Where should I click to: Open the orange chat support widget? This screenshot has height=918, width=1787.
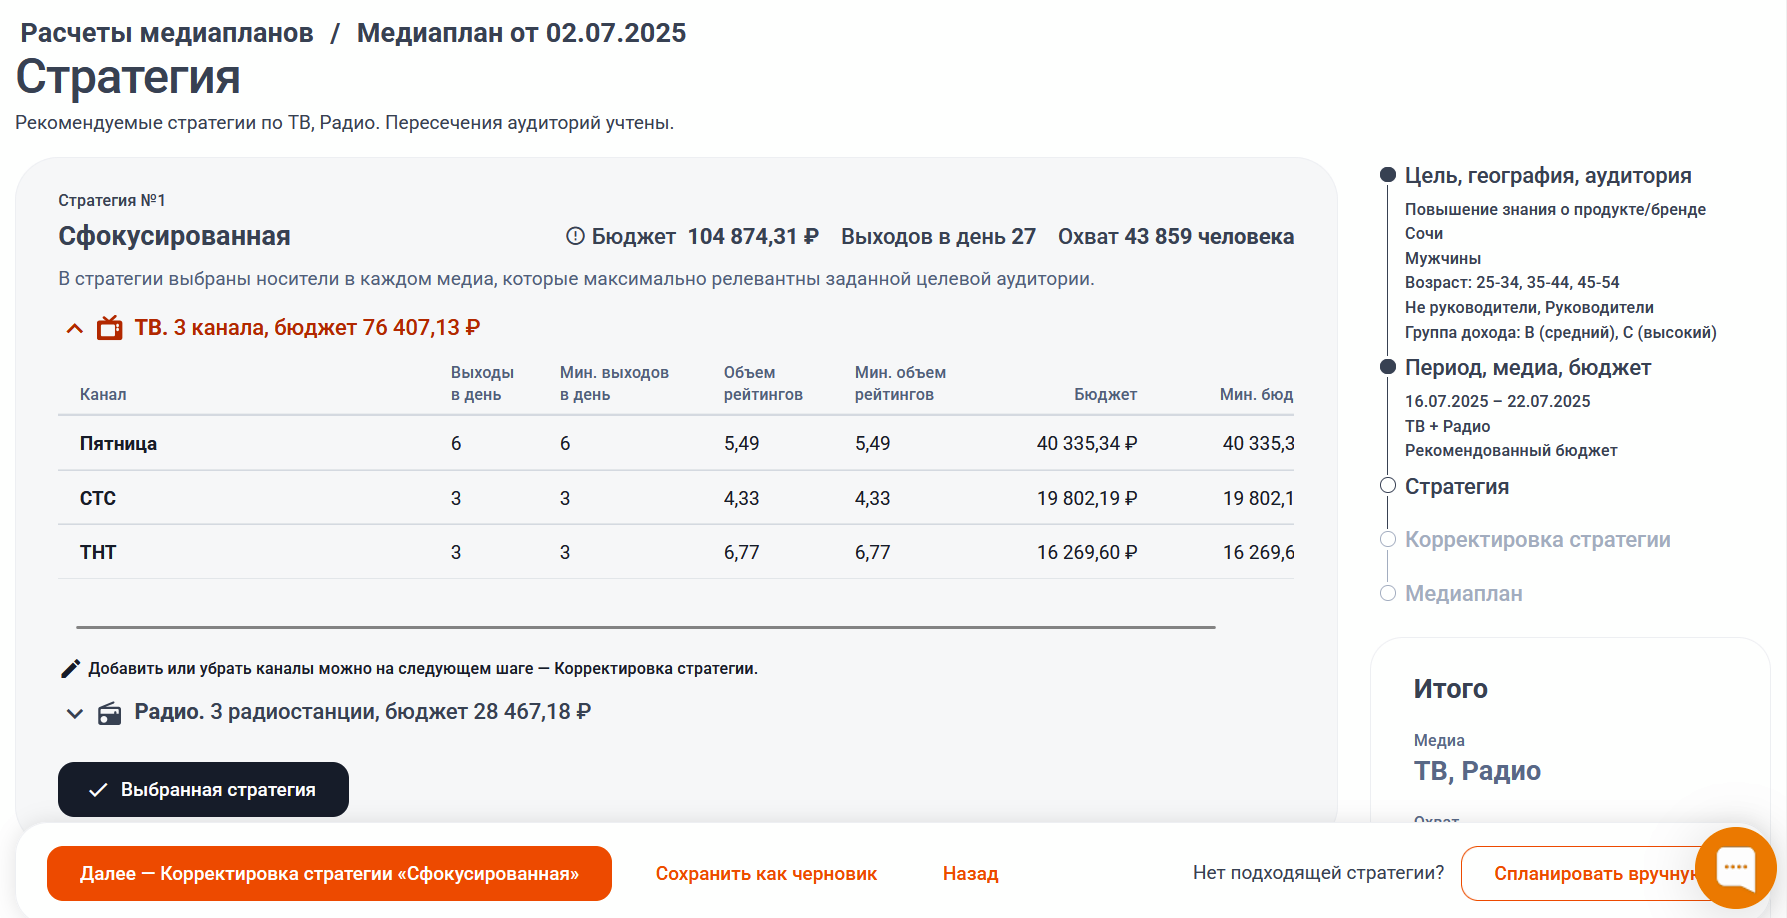[x=1735, y=867]
